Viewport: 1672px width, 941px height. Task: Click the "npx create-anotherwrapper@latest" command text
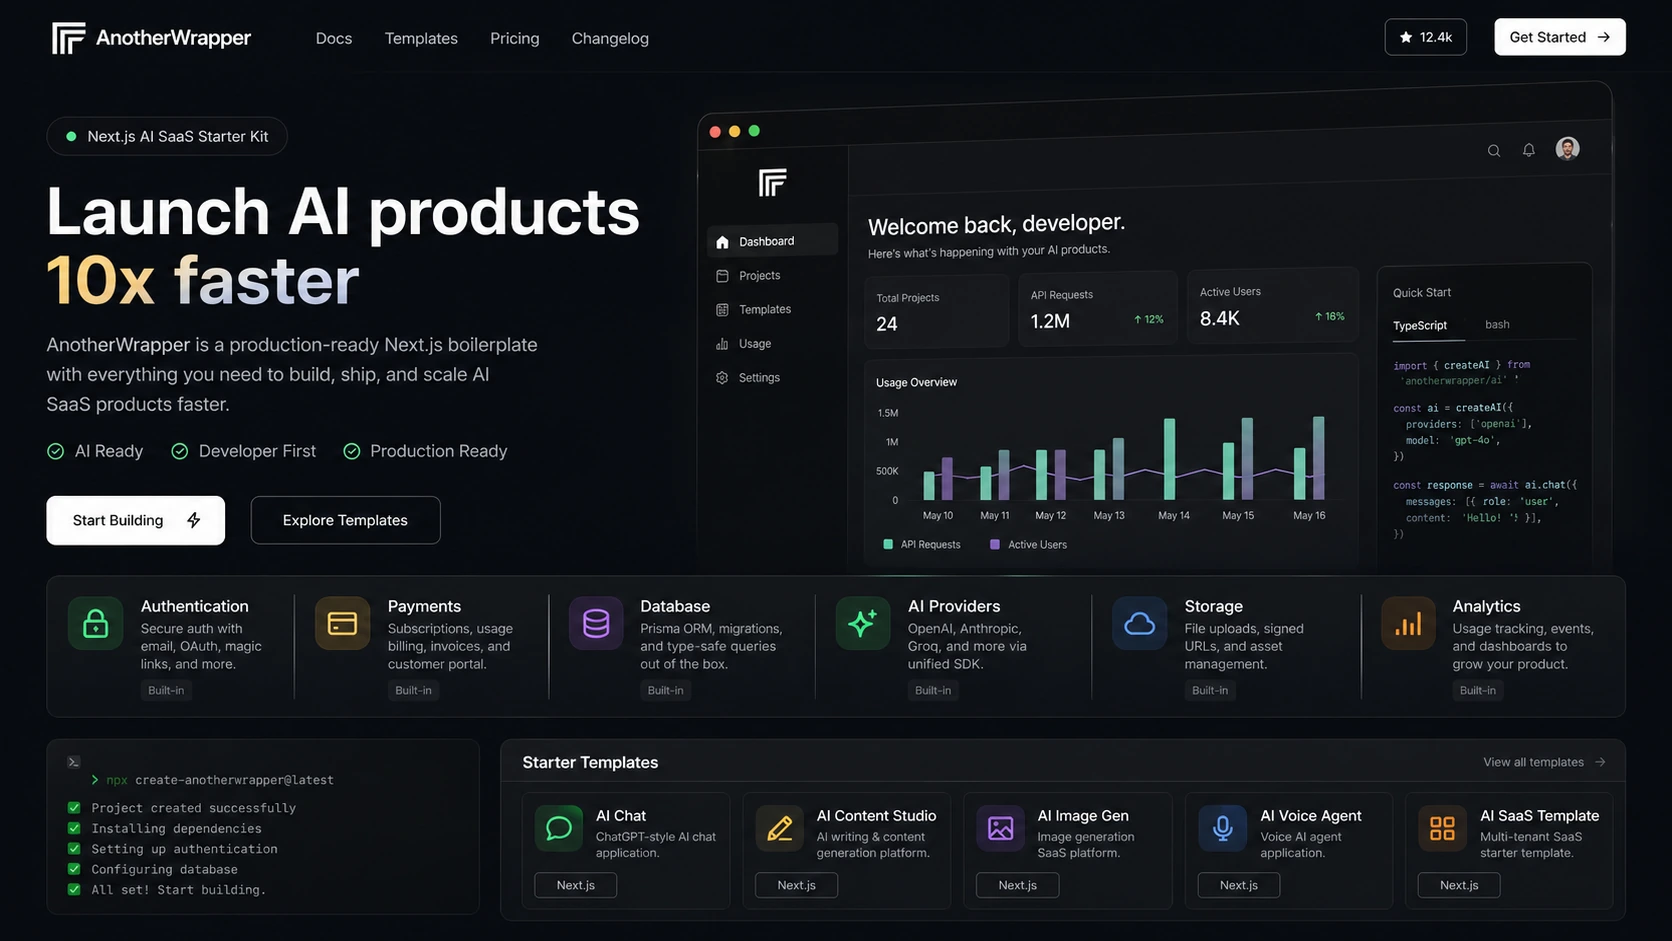point(221,780)
